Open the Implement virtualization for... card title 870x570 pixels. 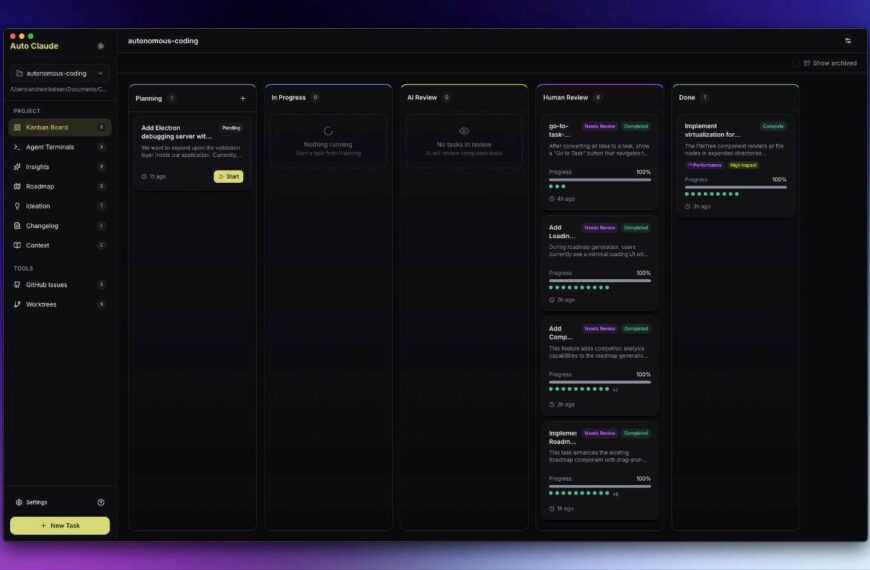[x=712, y=130]
